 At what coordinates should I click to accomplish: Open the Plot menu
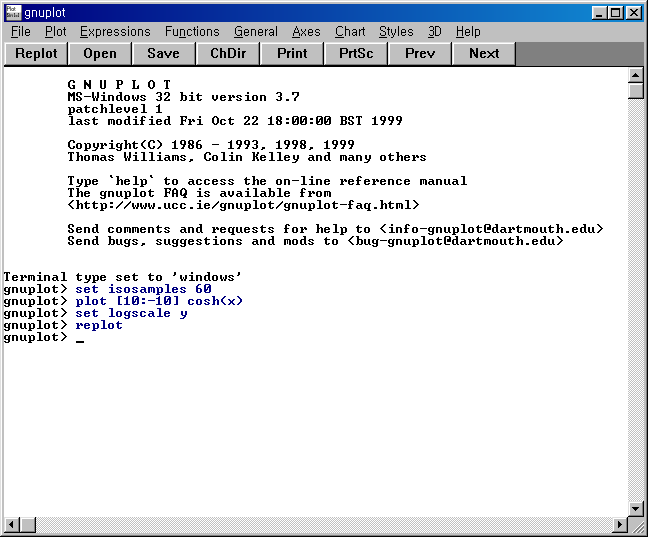[x=55, y=32]
